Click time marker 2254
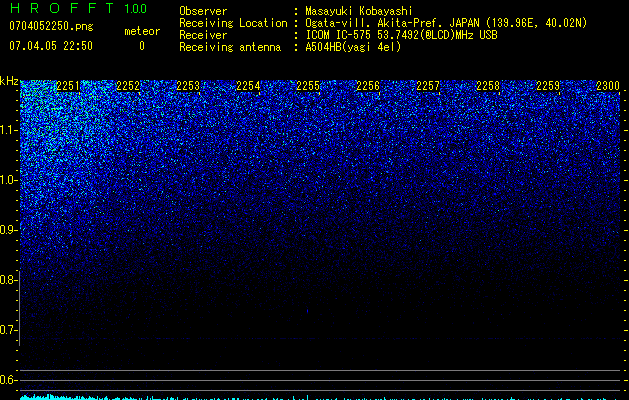The width and height of the screenshot is (629, 400). tap(248, 86)
